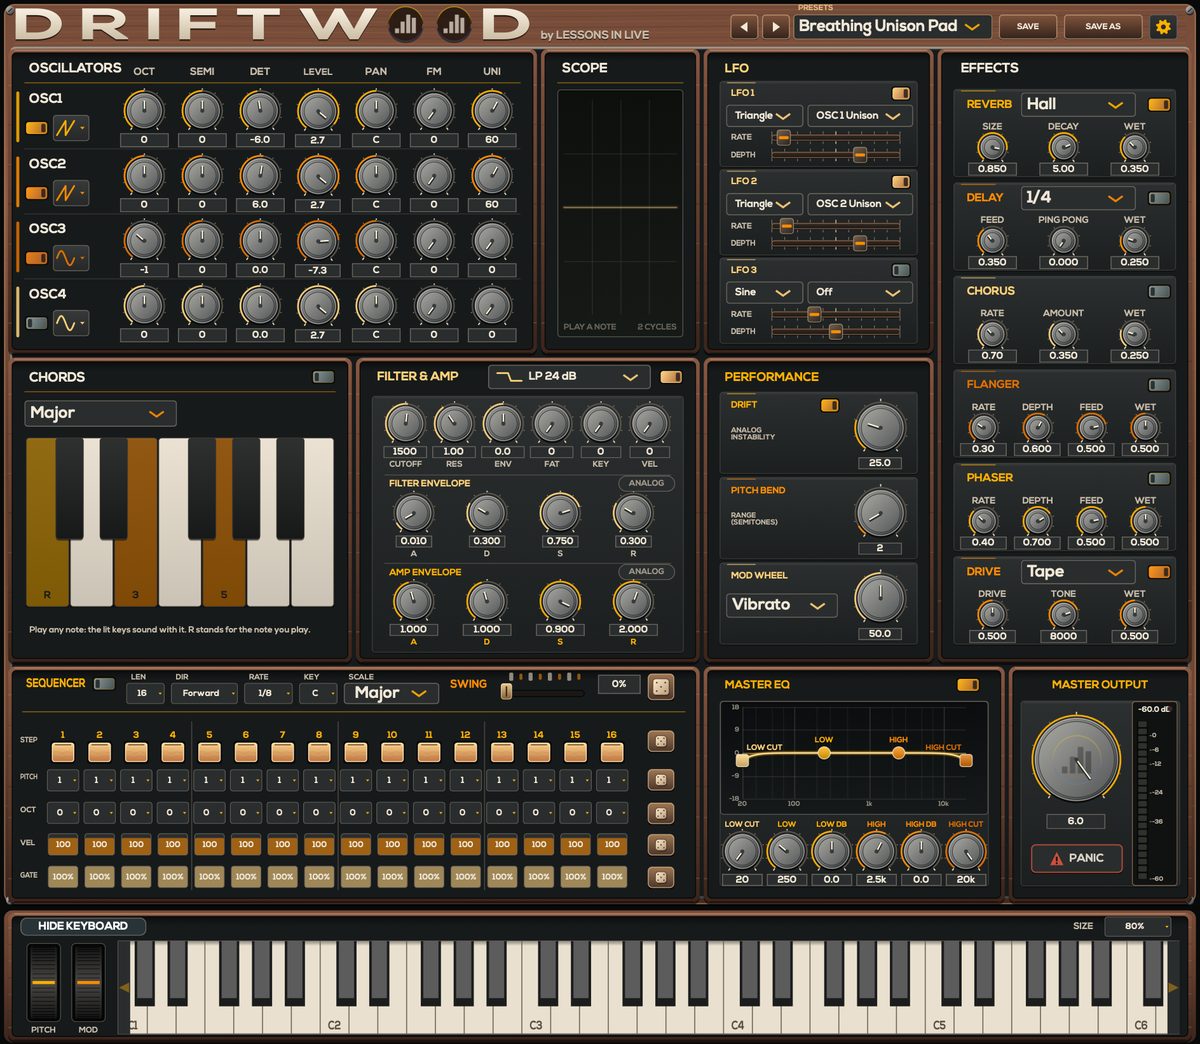Toggle the Master EQ switch
Image resolution: width=1200 pixels, height=1044 pixels.
[968, 685]
